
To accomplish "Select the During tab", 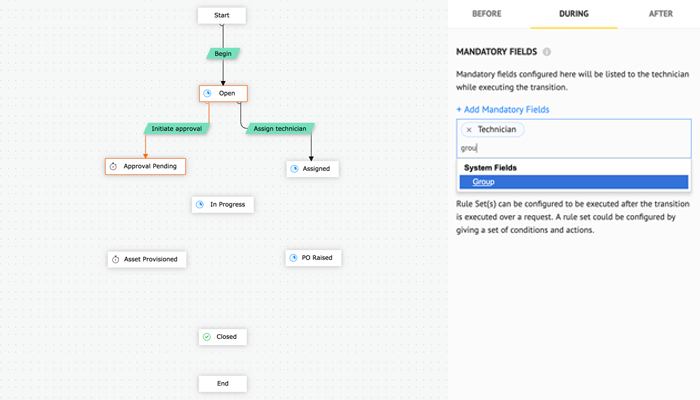I will [574, 14].
